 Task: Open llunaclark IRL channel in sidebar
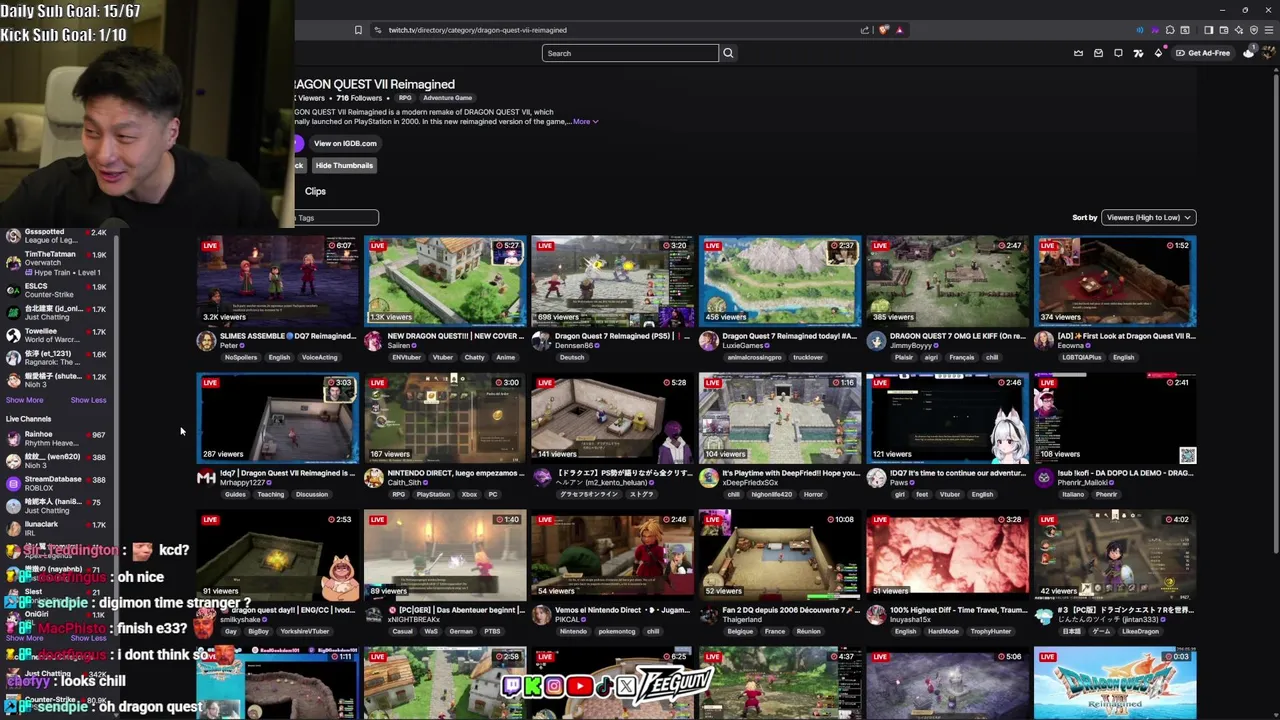pyautogui.click(x=56, y=528)
